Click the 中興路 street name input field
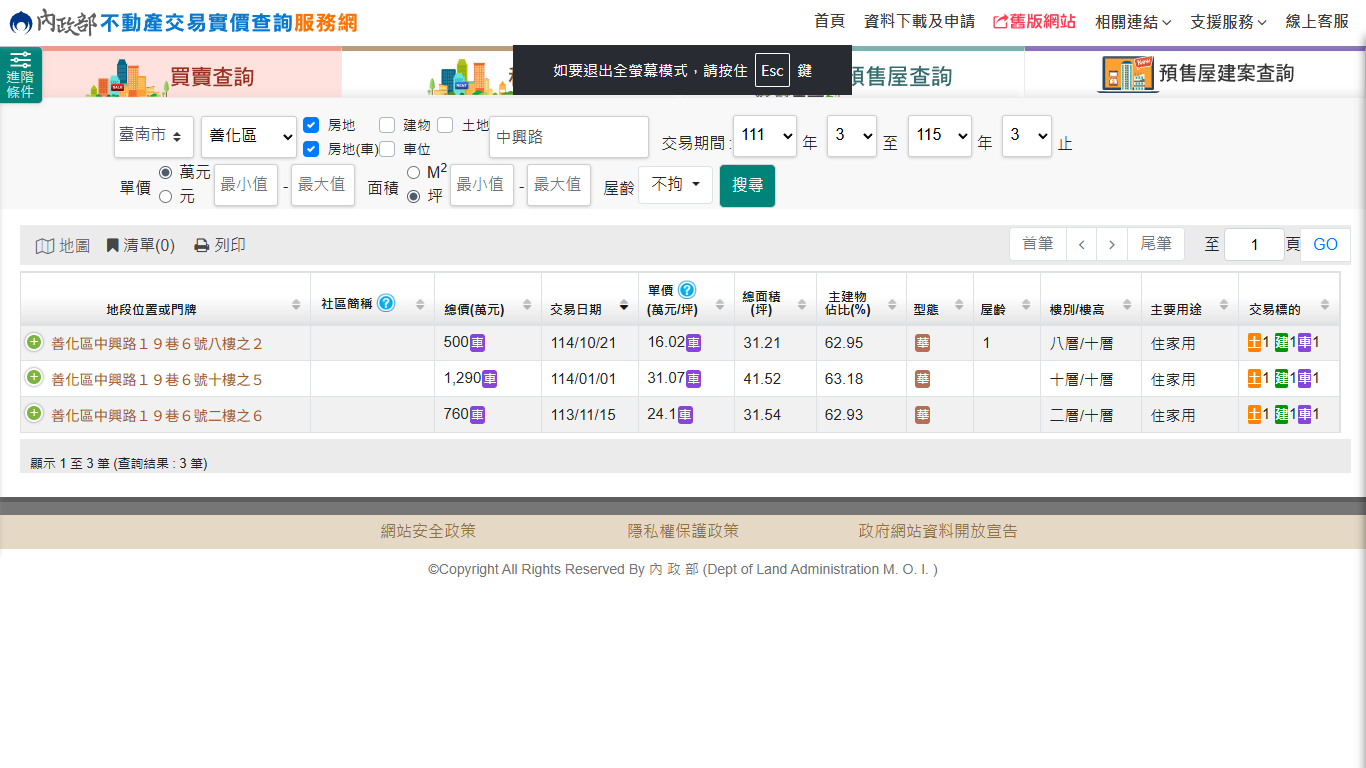This screenshot has width=1366, height=768. tap(568, 137)
